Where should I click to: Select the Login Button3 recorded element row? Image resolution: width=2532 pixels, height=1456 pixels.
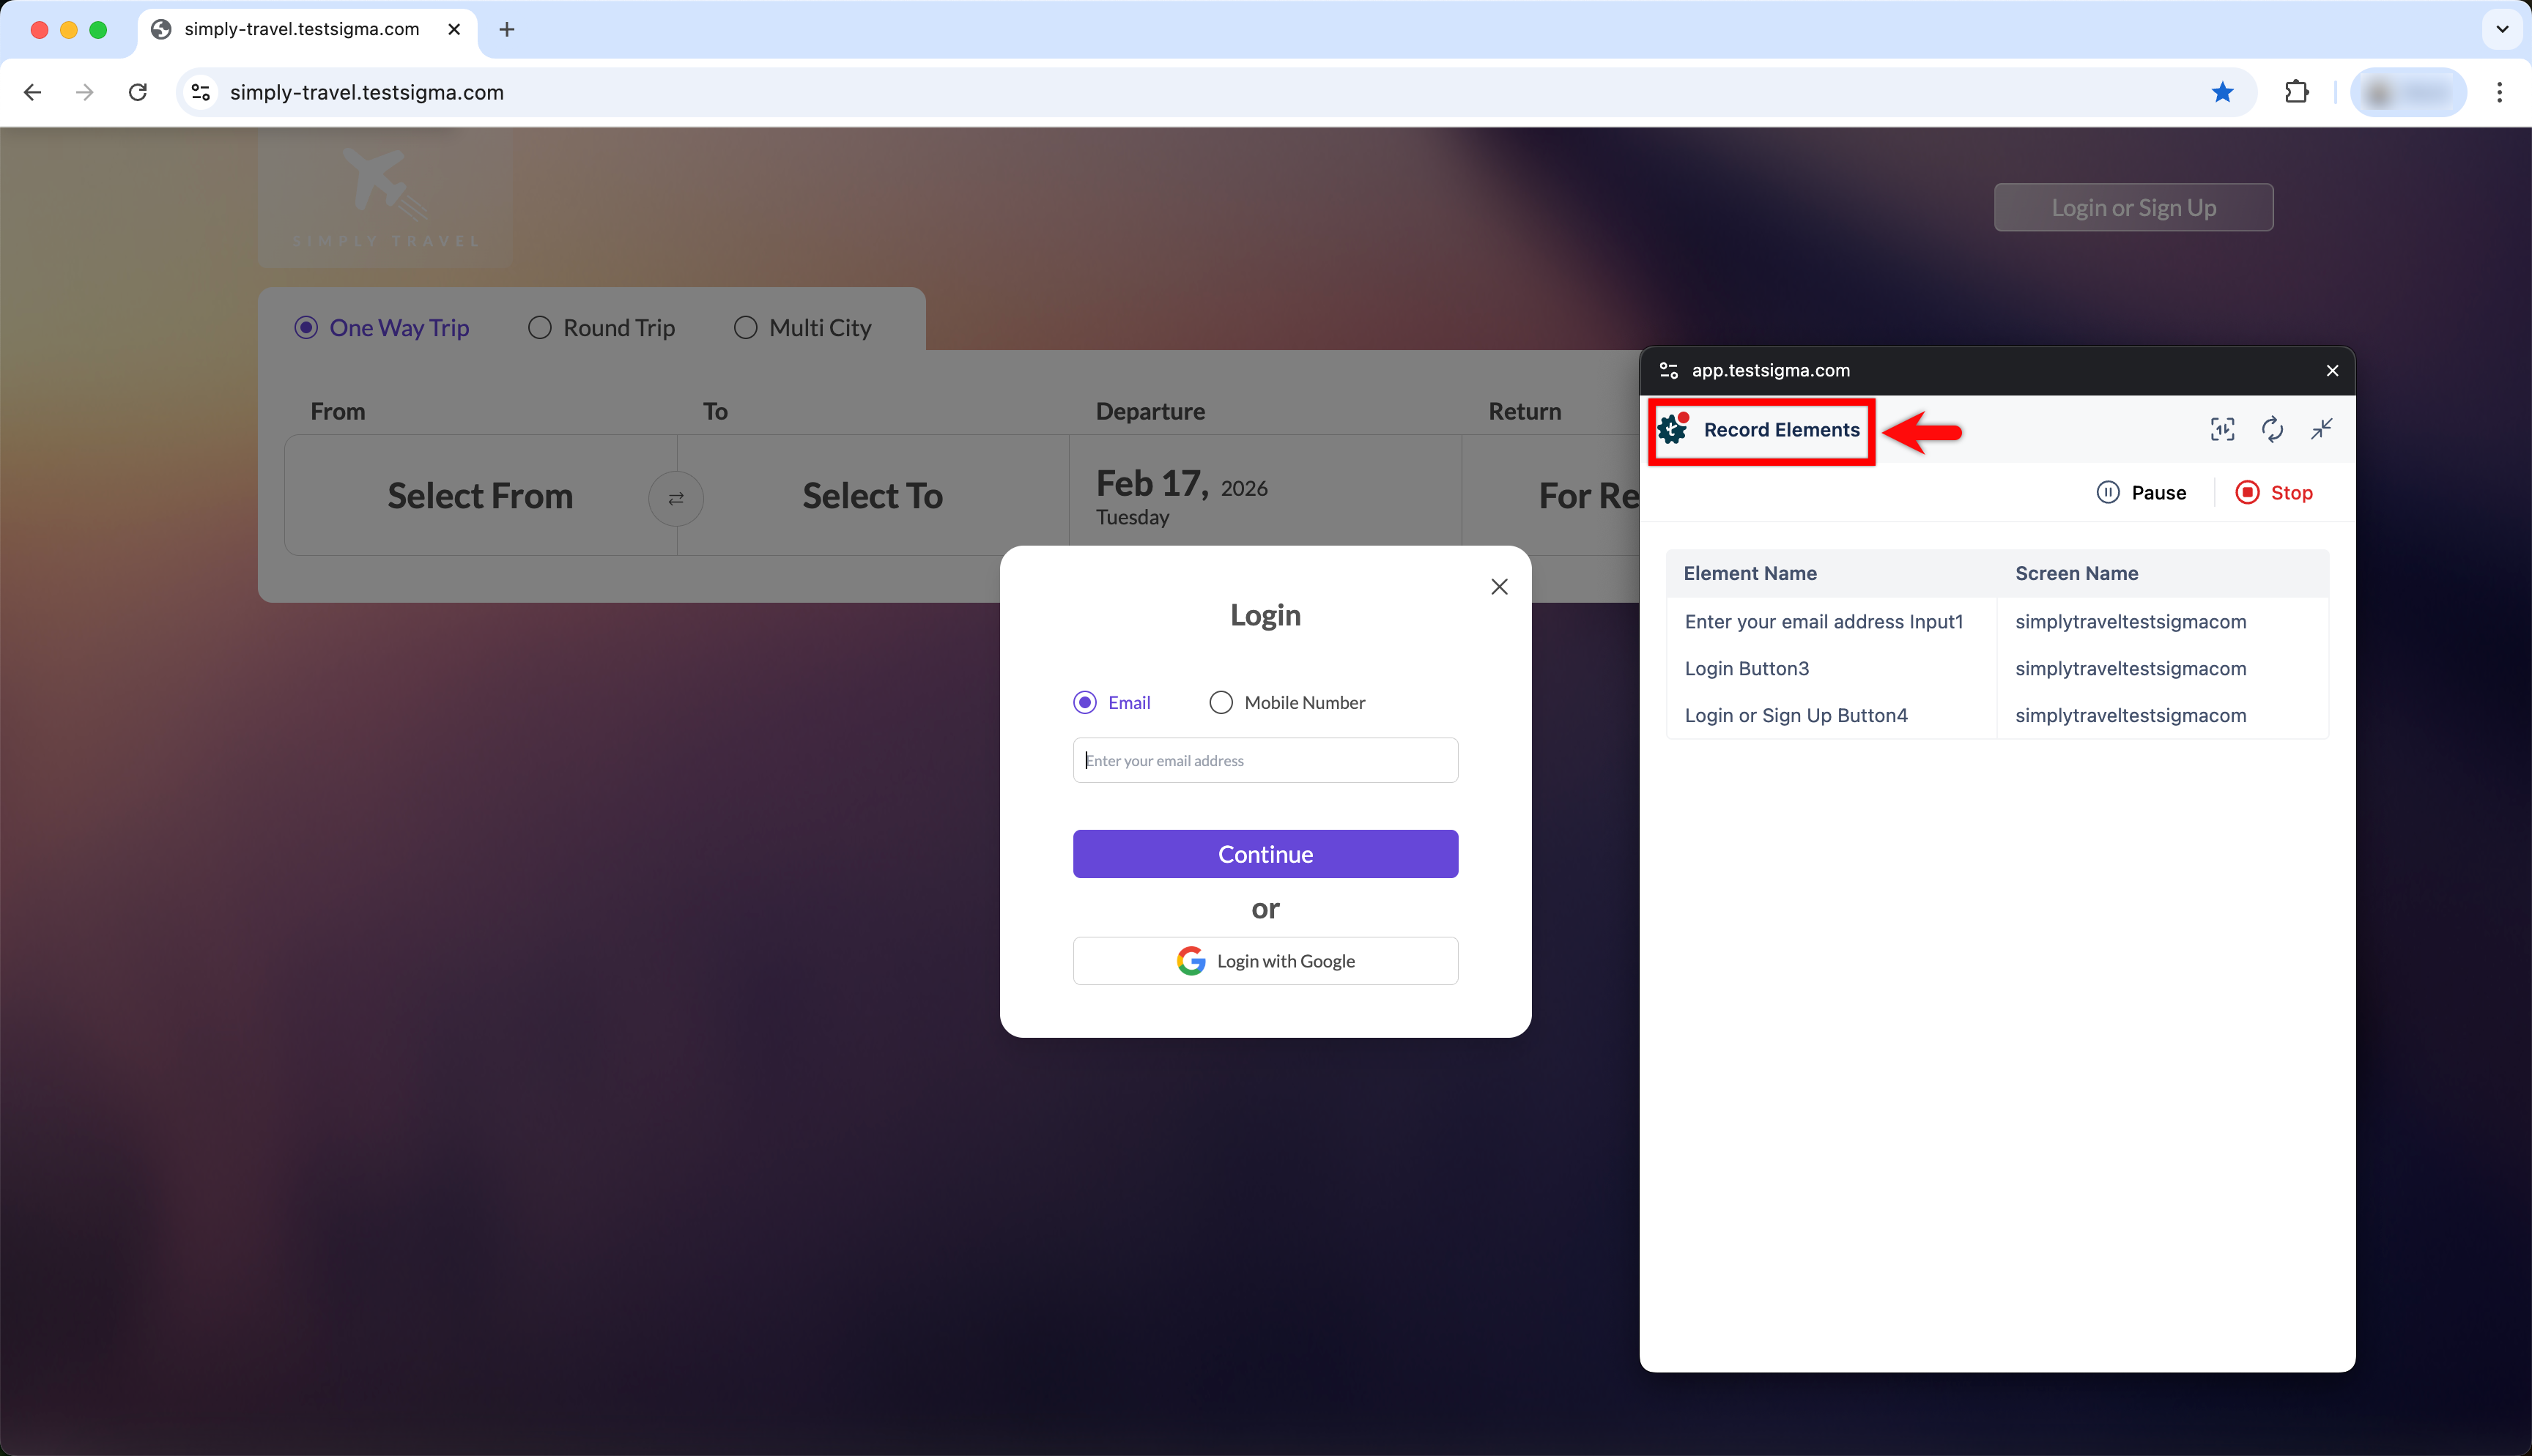coord(1747,668)
